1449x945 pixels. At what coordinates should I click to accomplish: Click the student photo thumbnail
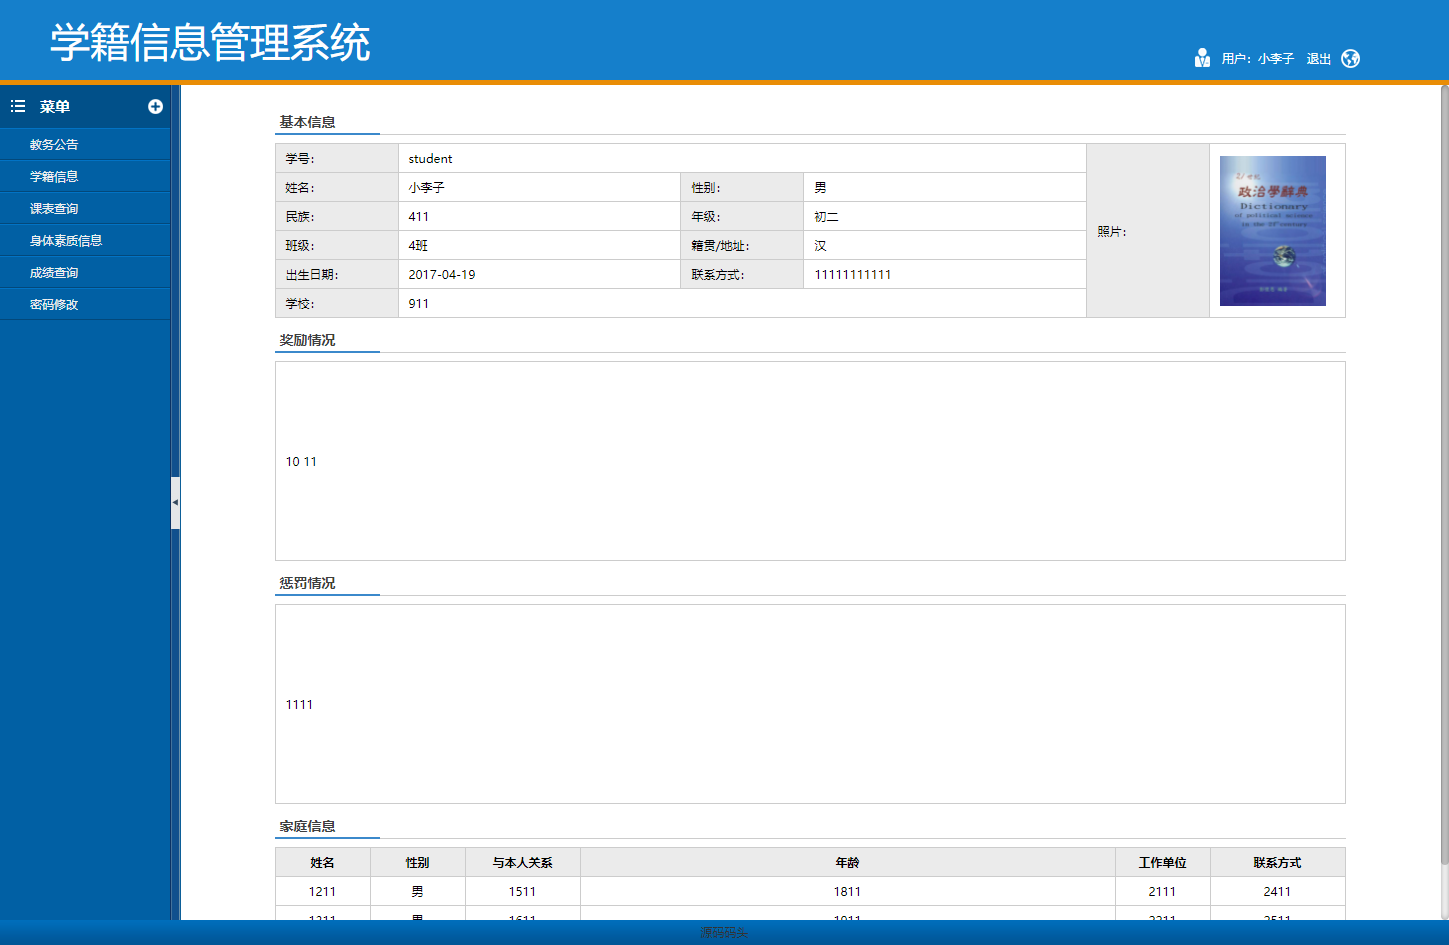1272,230
